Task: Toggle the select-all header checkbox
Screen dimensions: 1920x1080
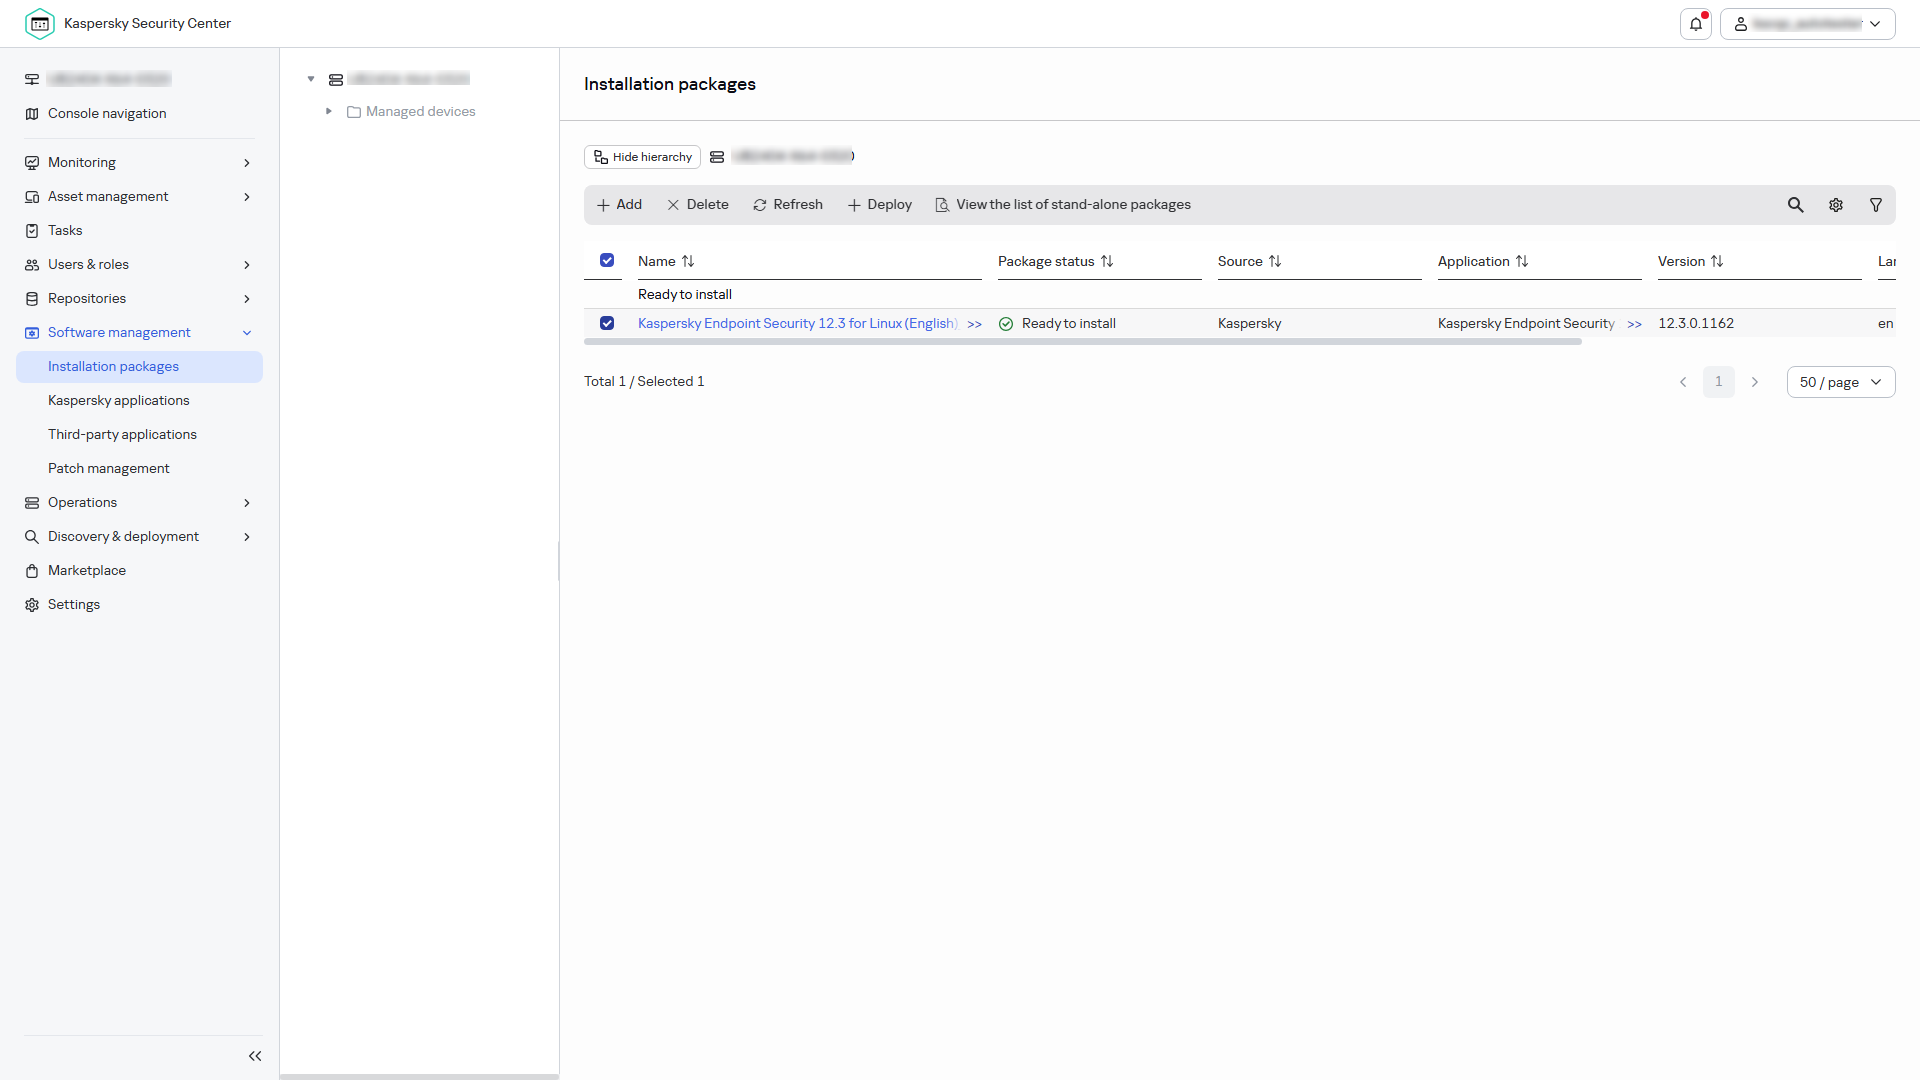Action: click(607, 260)
